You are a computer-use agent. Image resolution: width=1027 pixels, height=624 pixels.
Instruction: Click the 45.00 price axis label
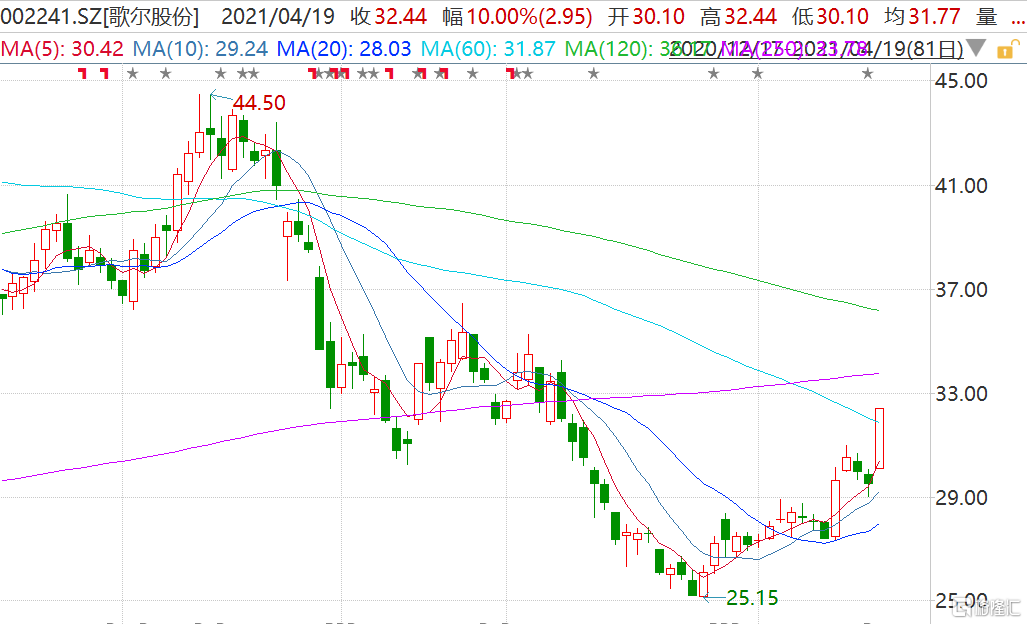click(x=961, y=81)
